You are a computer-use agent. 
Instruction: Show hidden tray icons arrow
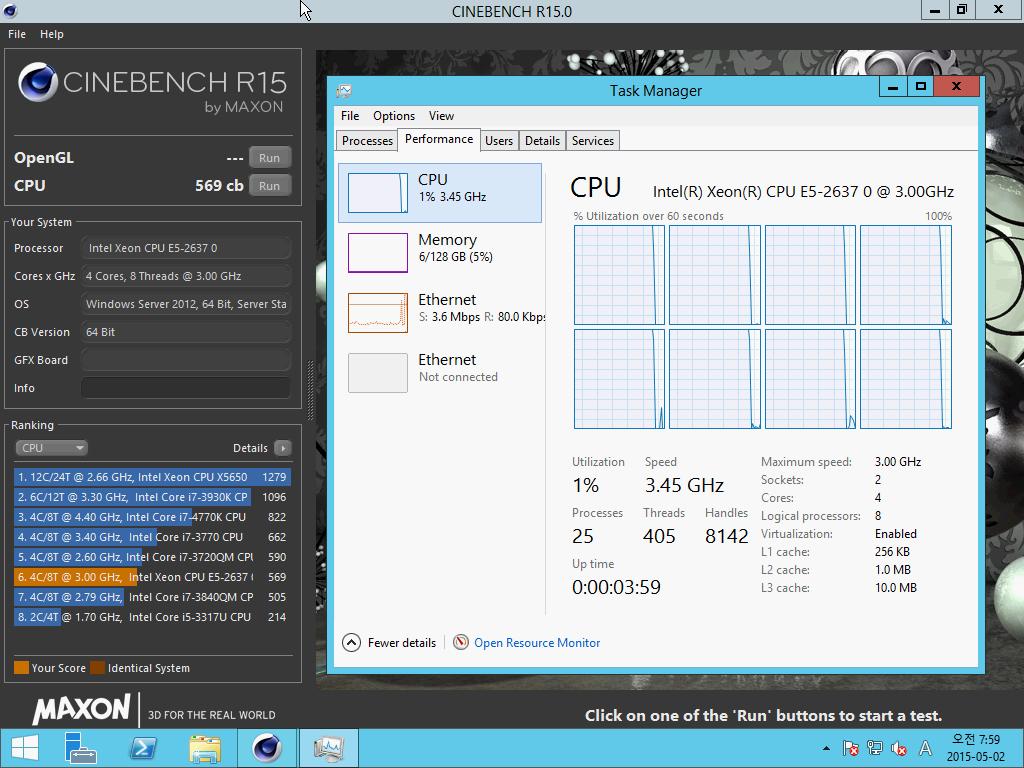click(826, 748)
